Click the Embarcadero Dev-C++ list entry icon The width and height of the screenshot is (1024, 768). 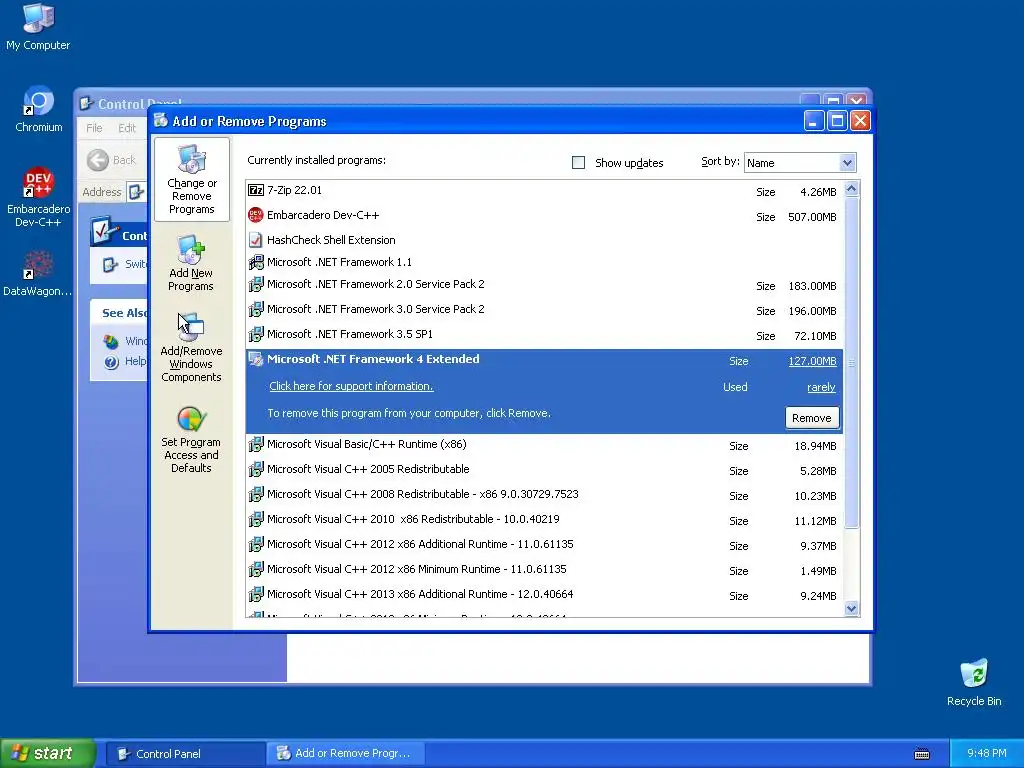coord(256,215)
